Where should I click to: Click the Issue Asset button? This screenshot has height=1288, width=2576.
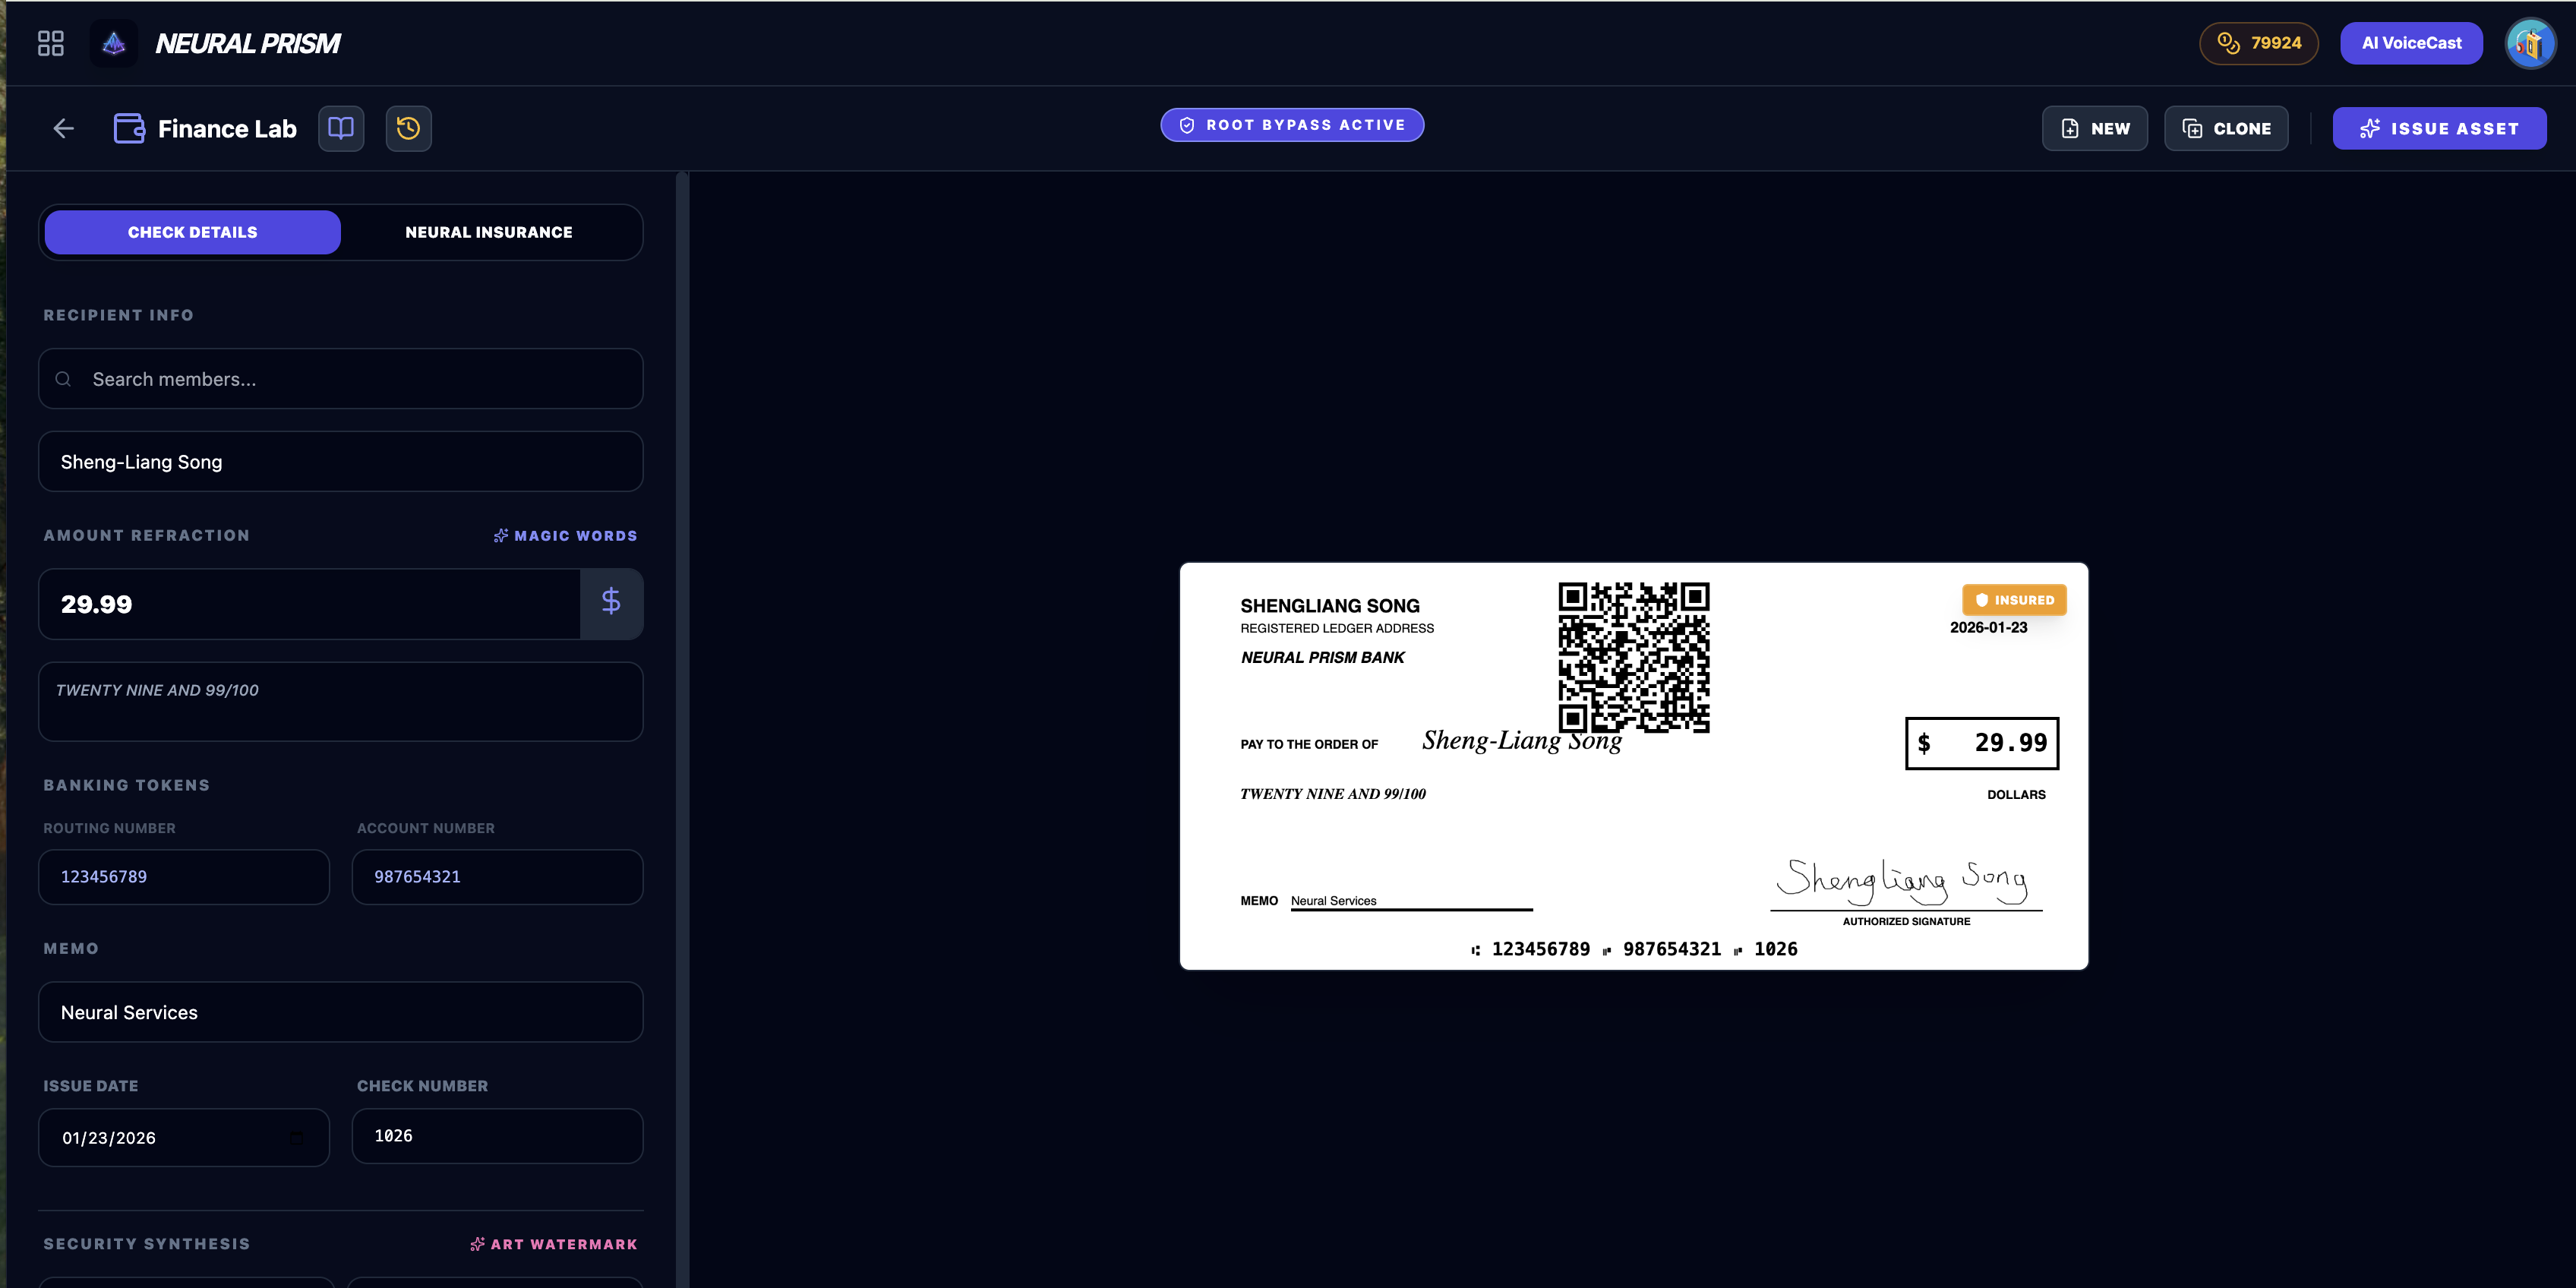click(2439, 128)
